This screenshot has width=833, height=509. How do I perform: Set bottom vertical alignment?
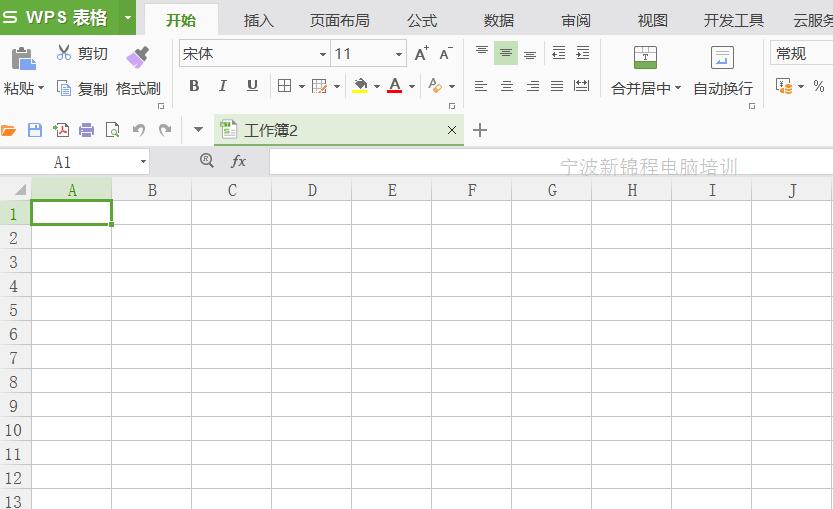point(530,53)
